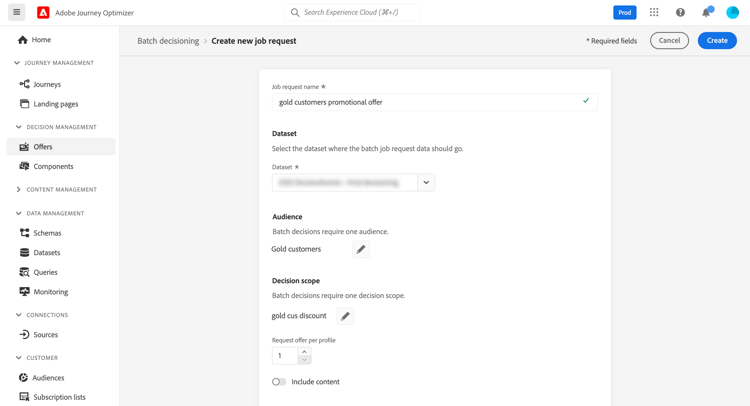Collapse the Data Management section

click(x=18, y=213)
